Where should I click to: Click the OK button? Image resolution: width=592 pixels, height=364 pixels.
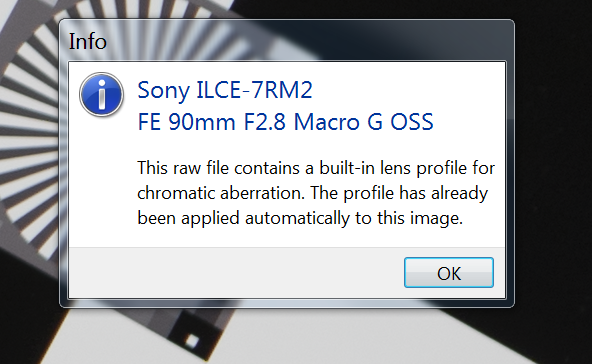pos(449,273)
